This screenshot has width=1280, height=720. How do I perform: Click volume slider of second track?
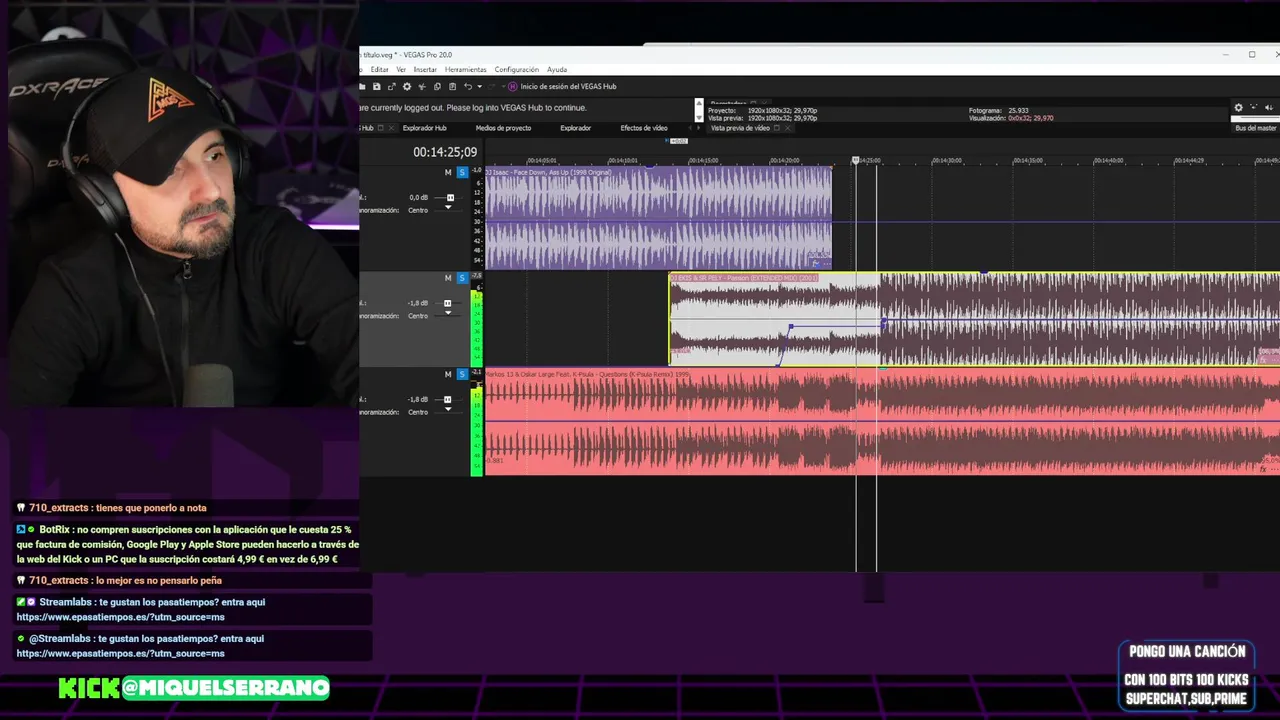[448, 303]
